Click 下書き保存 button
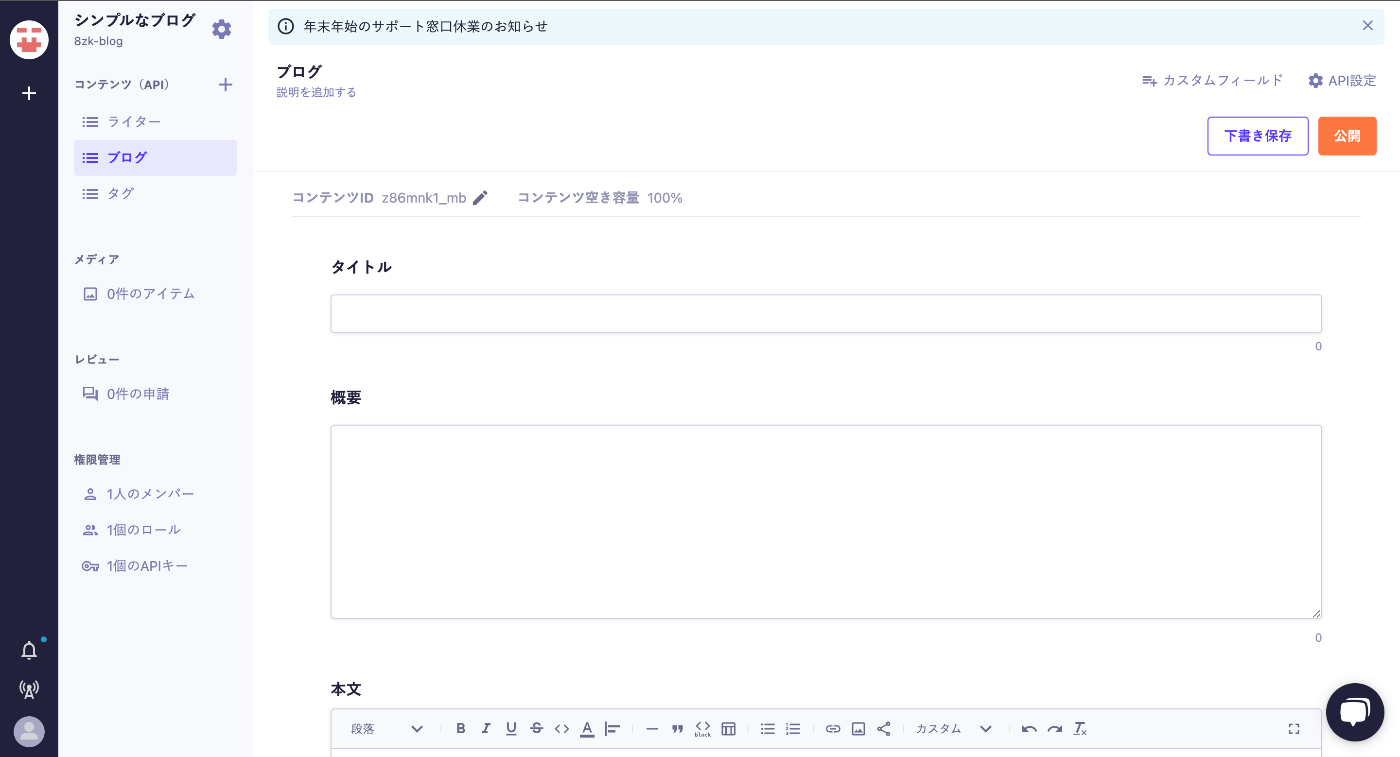This screenshot has width=1400, height=757. pos(1258,136)
